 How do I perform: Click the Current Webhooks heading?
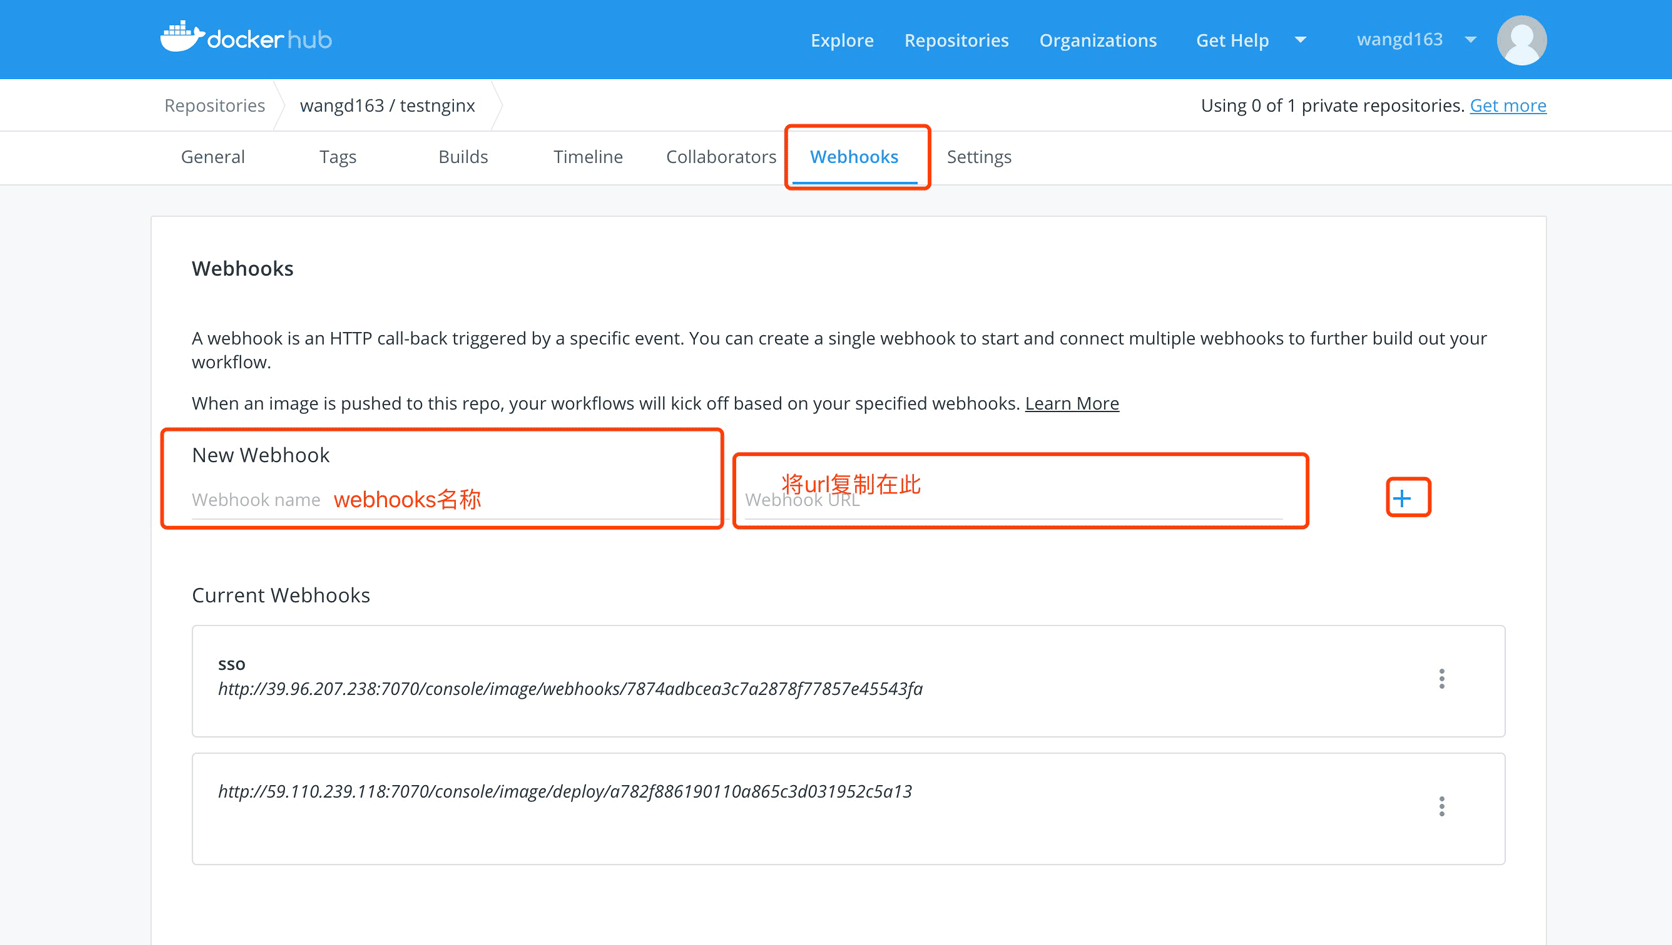(281, 595)
